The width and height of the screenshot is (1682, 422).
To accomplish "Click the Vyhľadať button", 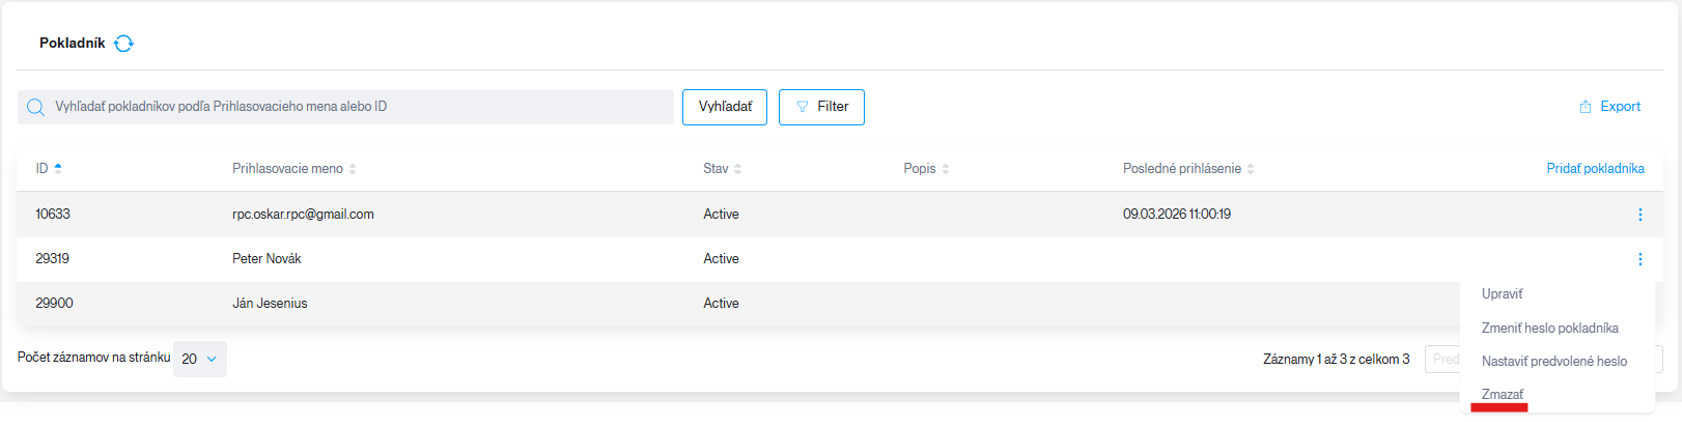I will click(725, 107).
